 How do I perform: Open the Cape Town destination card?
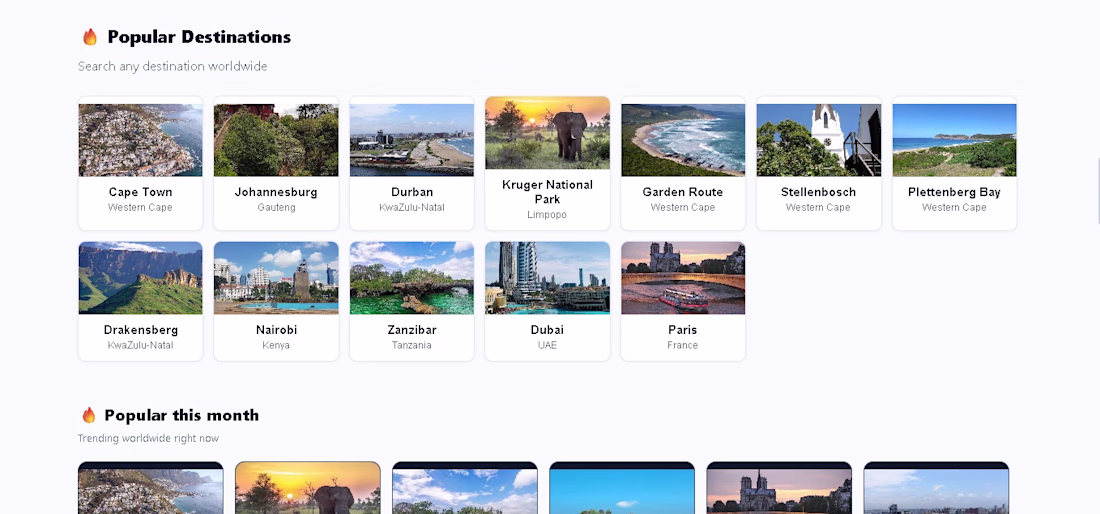pos(140,163)
